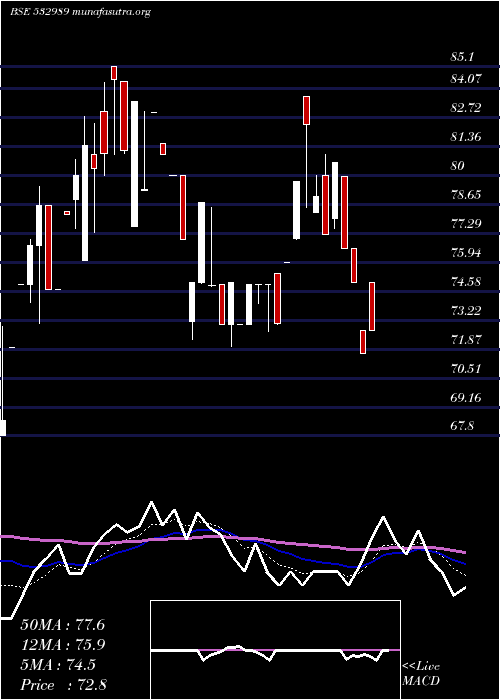The height and width of the screenshot is (700, 500).
Task: Click the 84.07 price label
Action: click(466, 79)
